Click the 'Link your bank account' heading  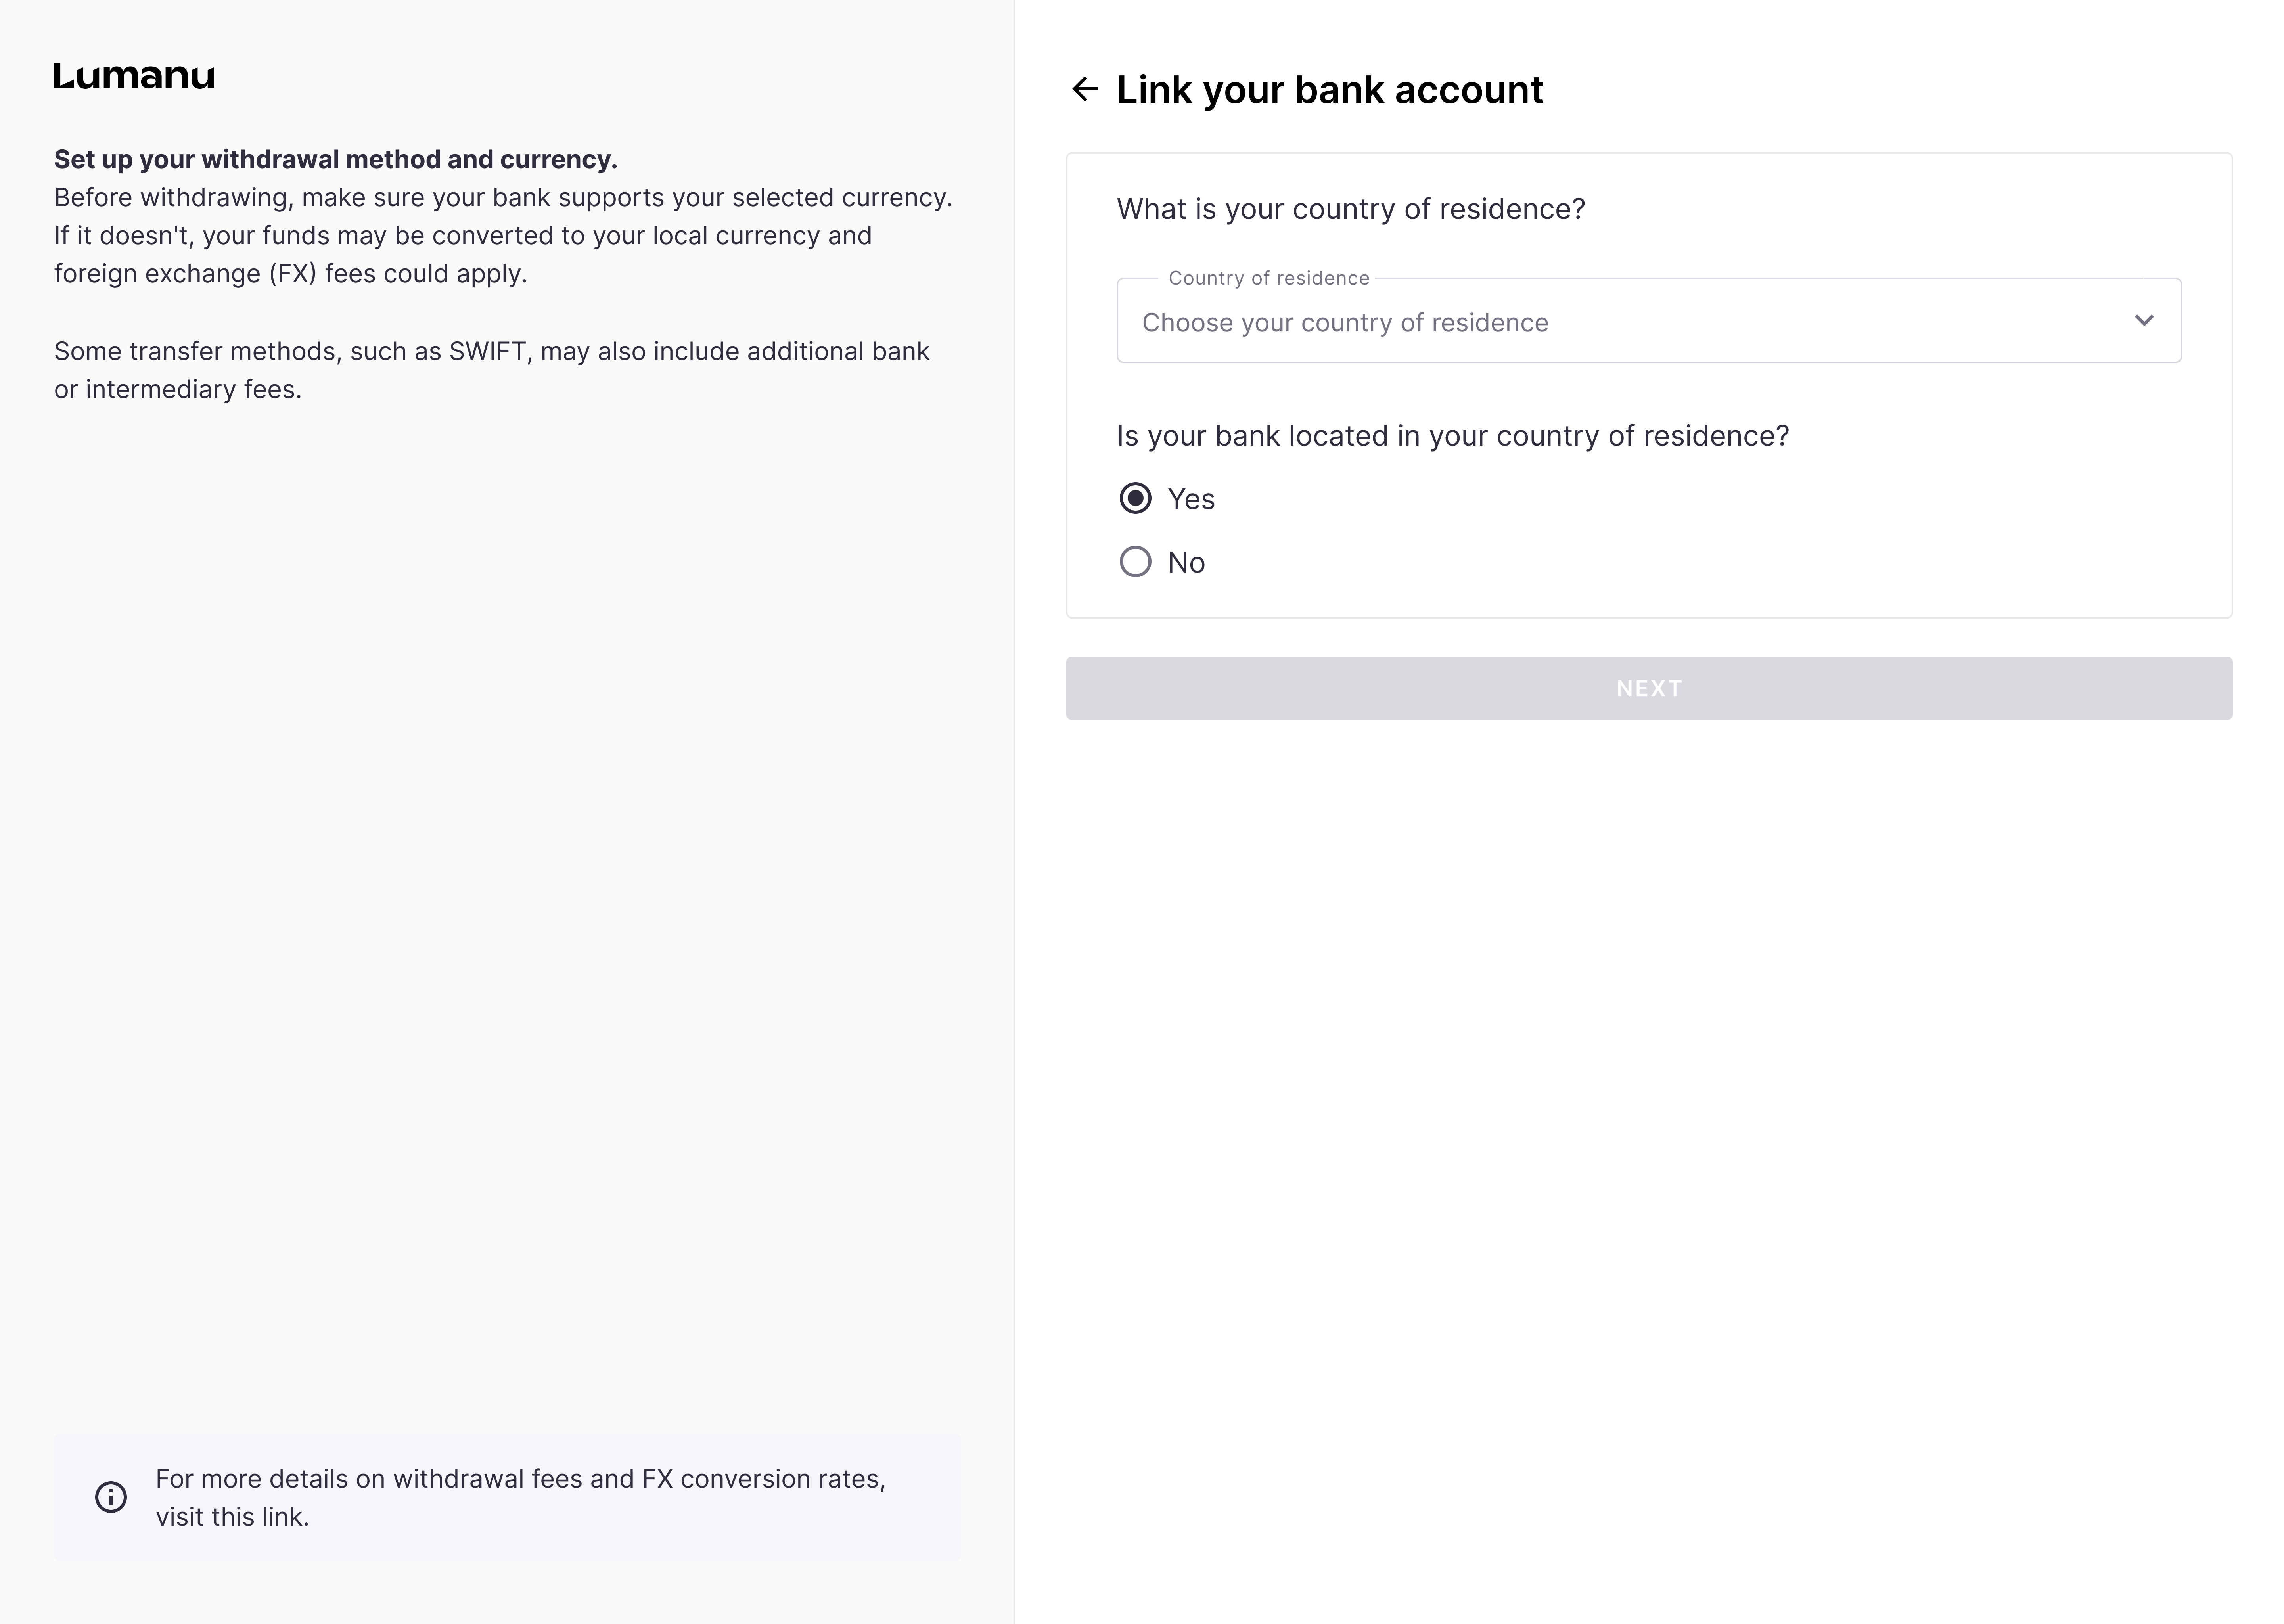pos(1329,90)
